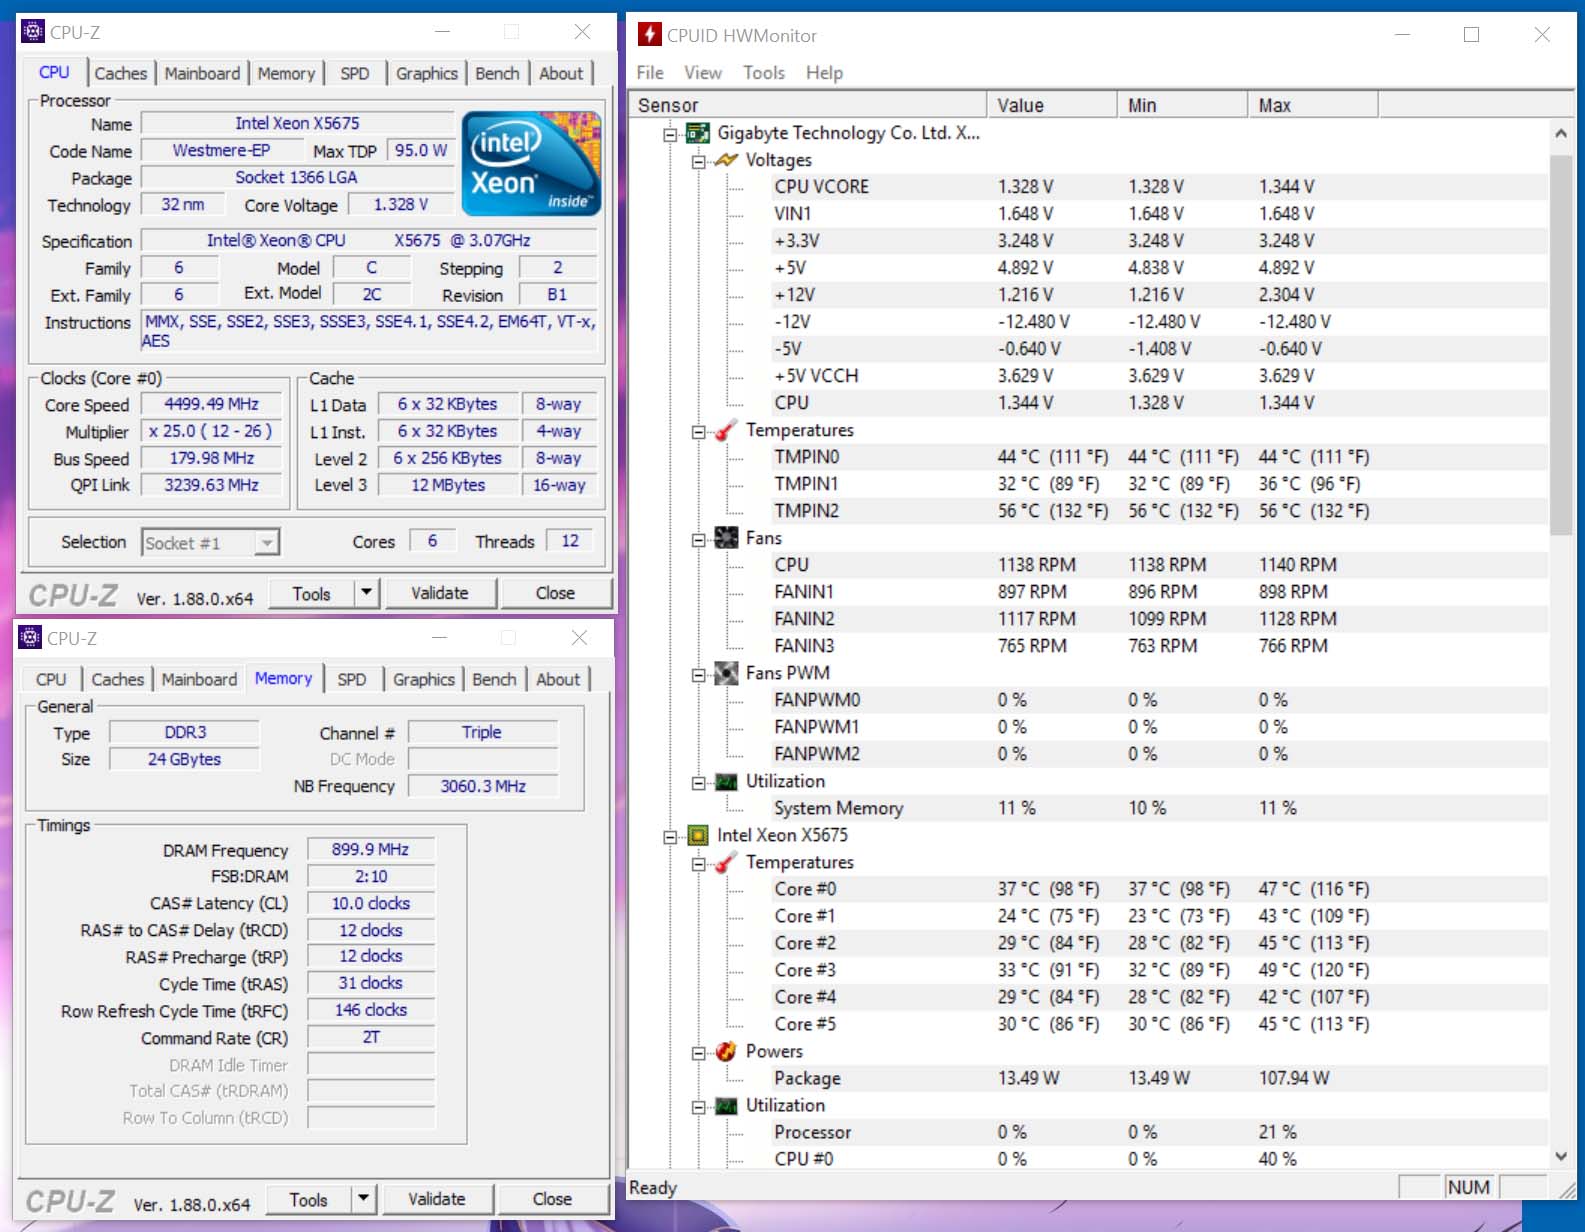Click the Min column header

[x=1182, y=105]
